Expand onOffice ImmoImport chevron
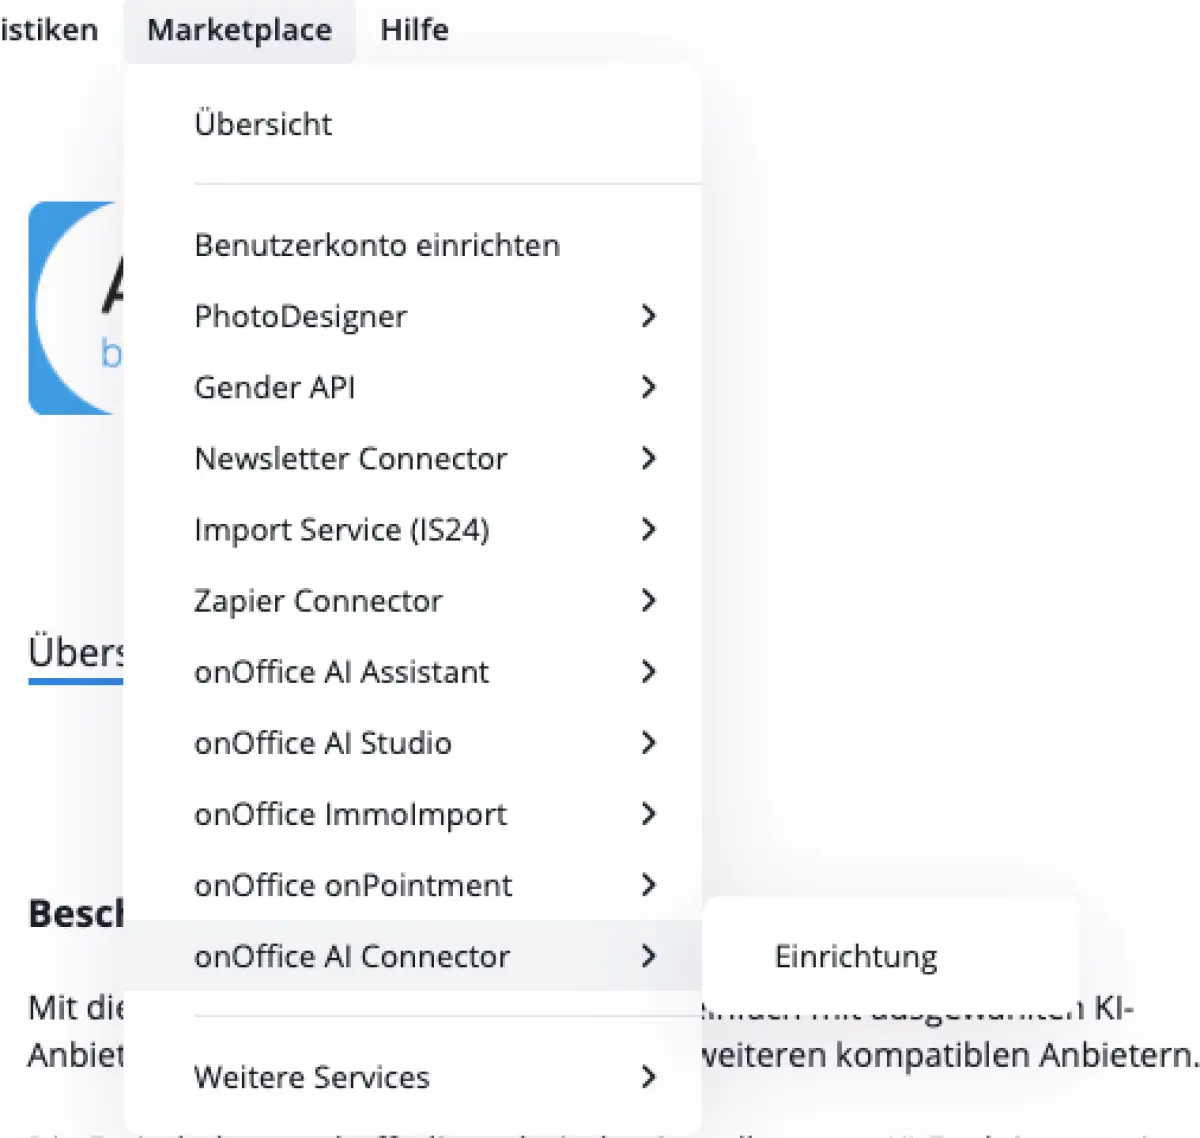 pyautogui.click(x=648, y=813)
